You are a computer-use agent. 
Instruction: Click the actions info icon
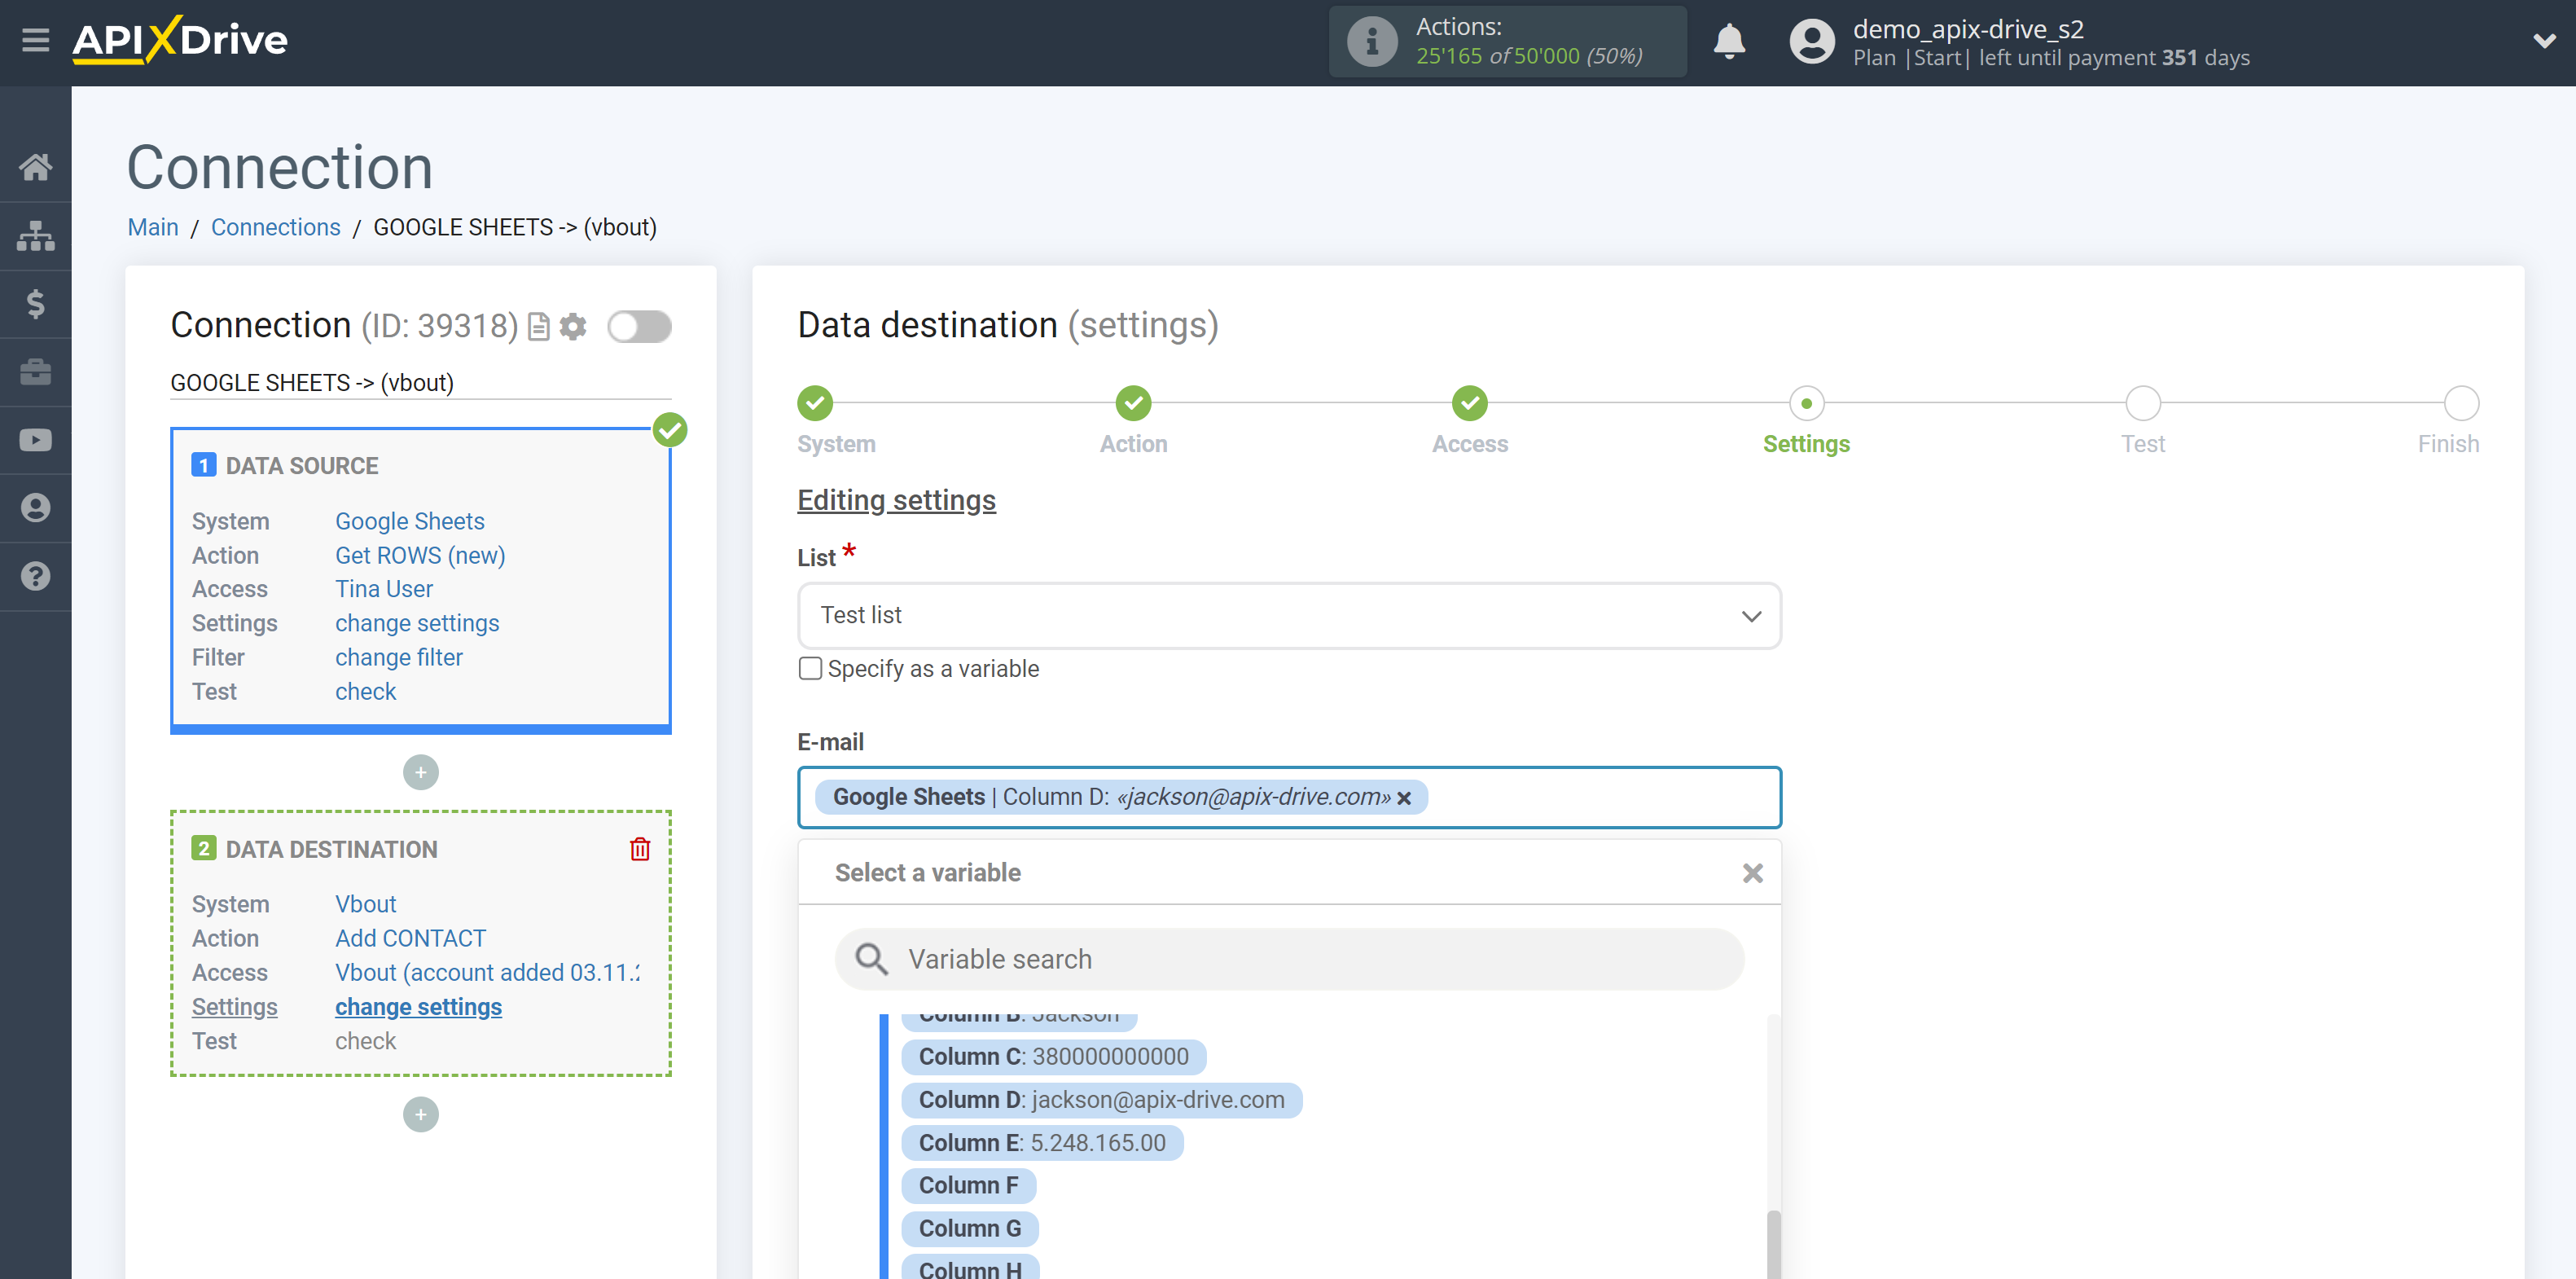tap(1371, 42)
